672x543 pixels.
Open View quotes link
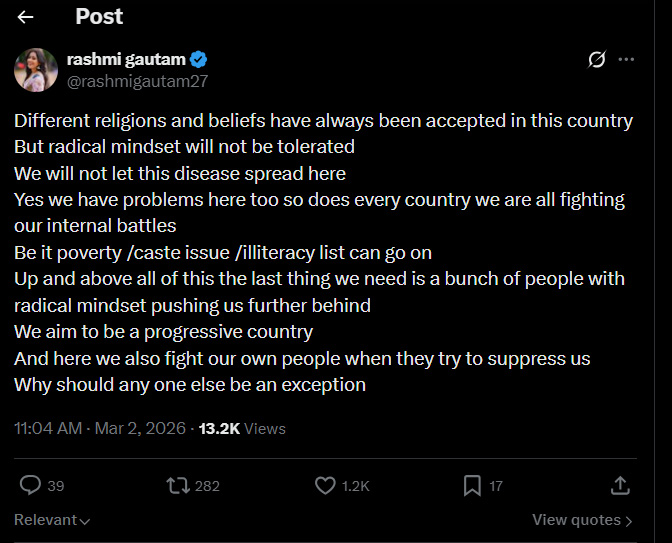click(x=576, y=520)
